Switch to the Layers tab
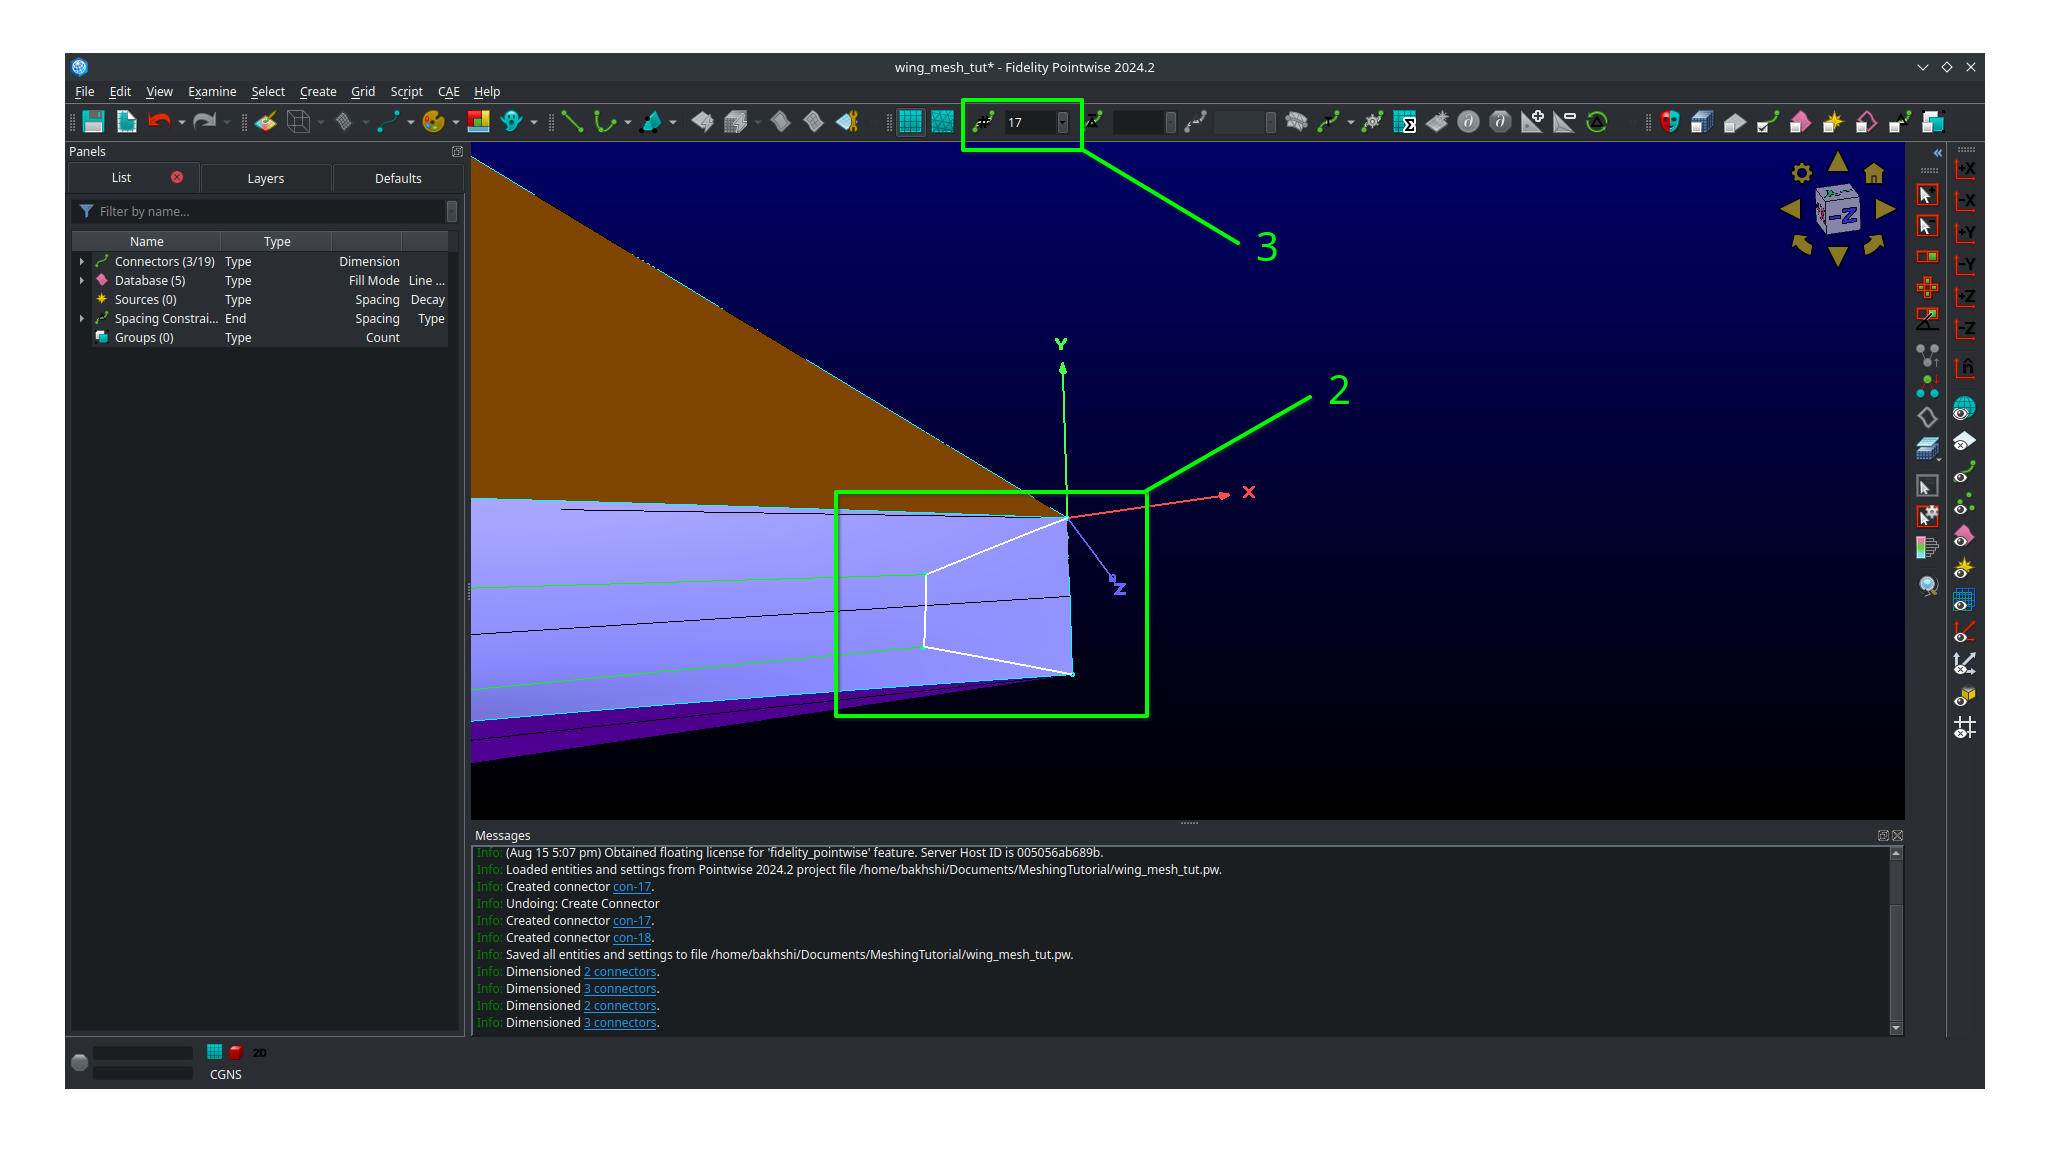This screenshot has width=2050, height=1166. [x=266, y=178]
